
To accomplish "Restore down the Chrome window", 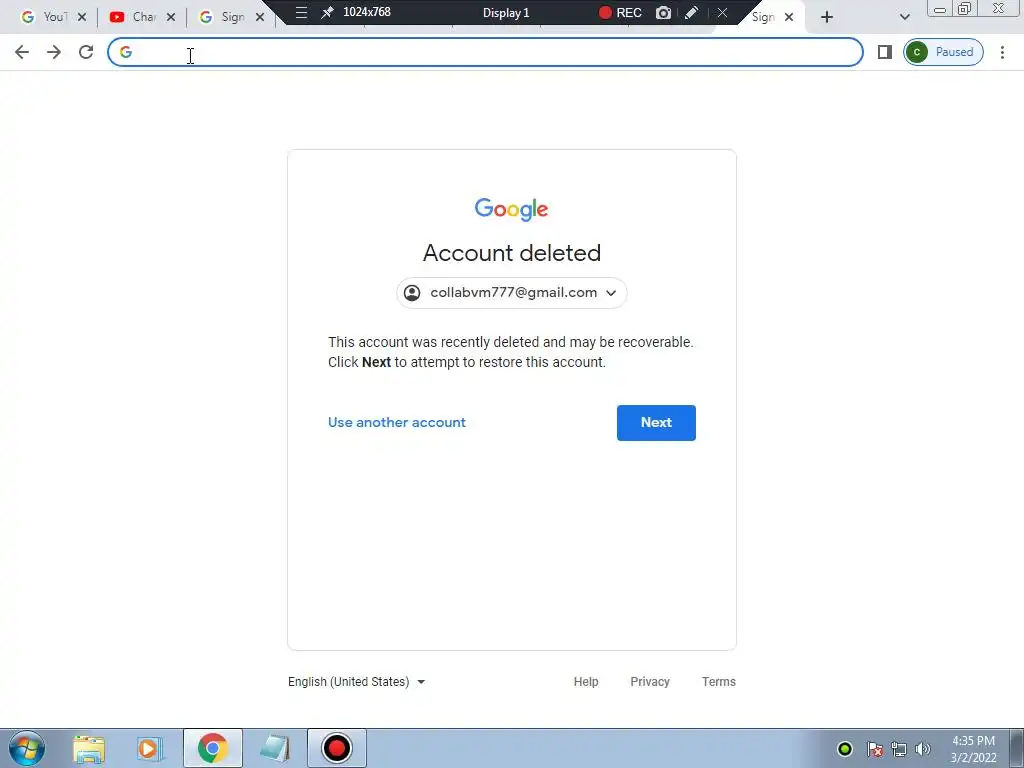I will pos(965,9).
